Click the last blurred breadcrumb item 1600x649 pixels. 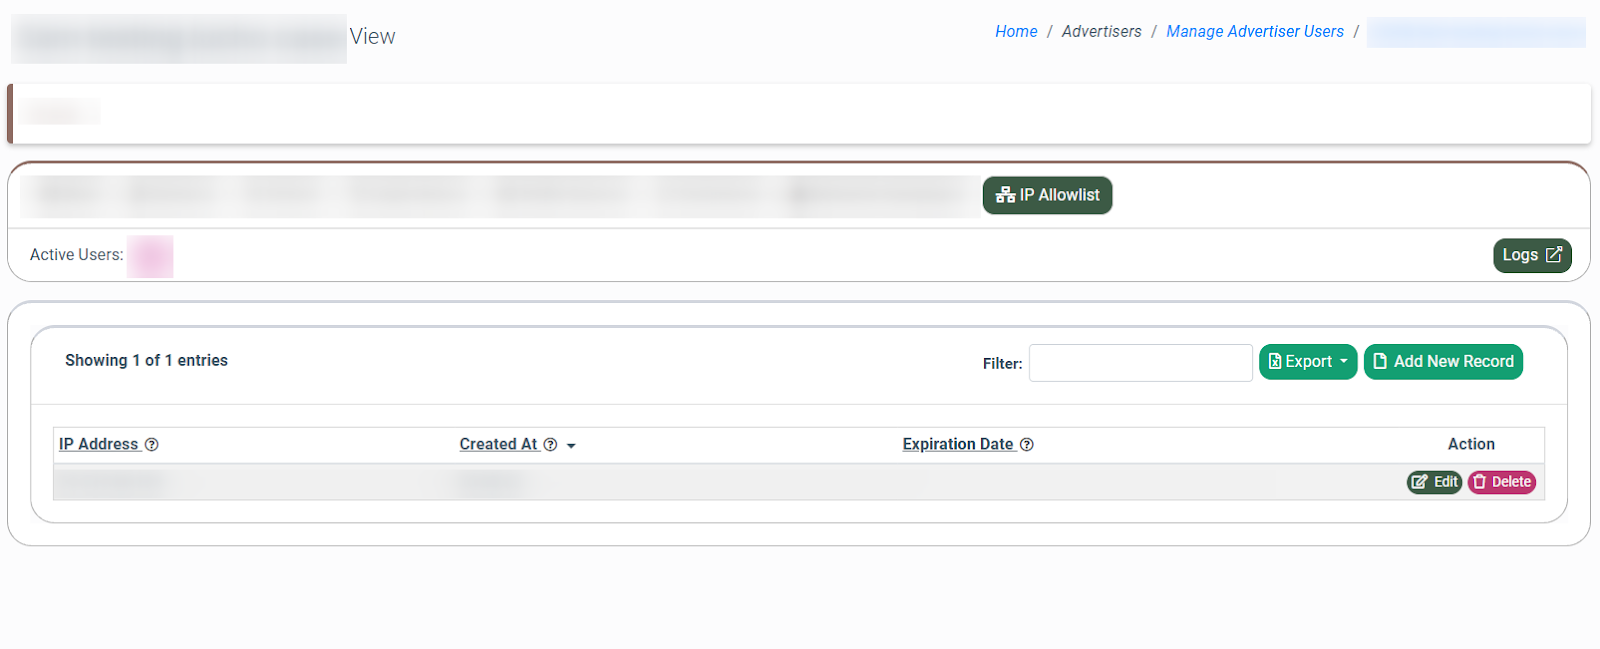pos(1475,32)
